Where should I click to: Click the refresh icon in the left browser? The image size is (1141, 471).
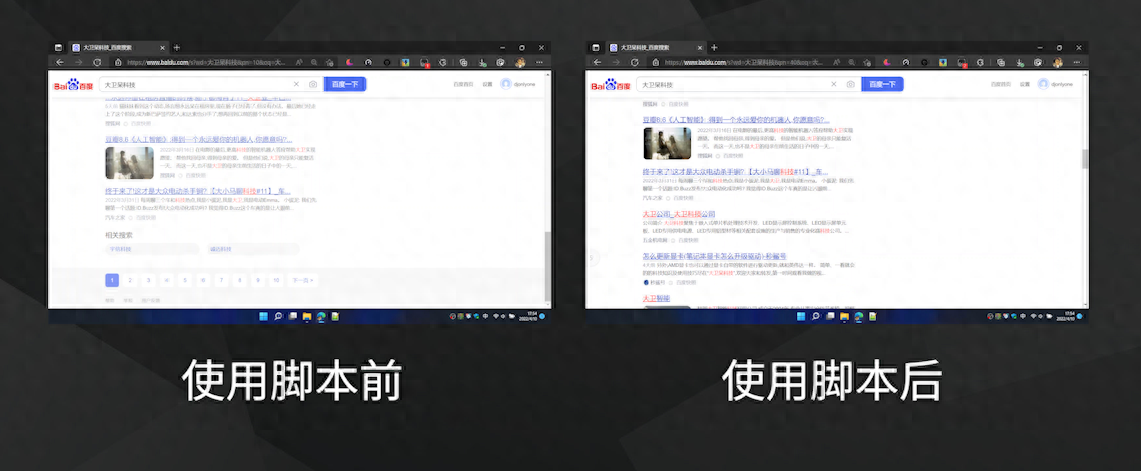point(98,62)
